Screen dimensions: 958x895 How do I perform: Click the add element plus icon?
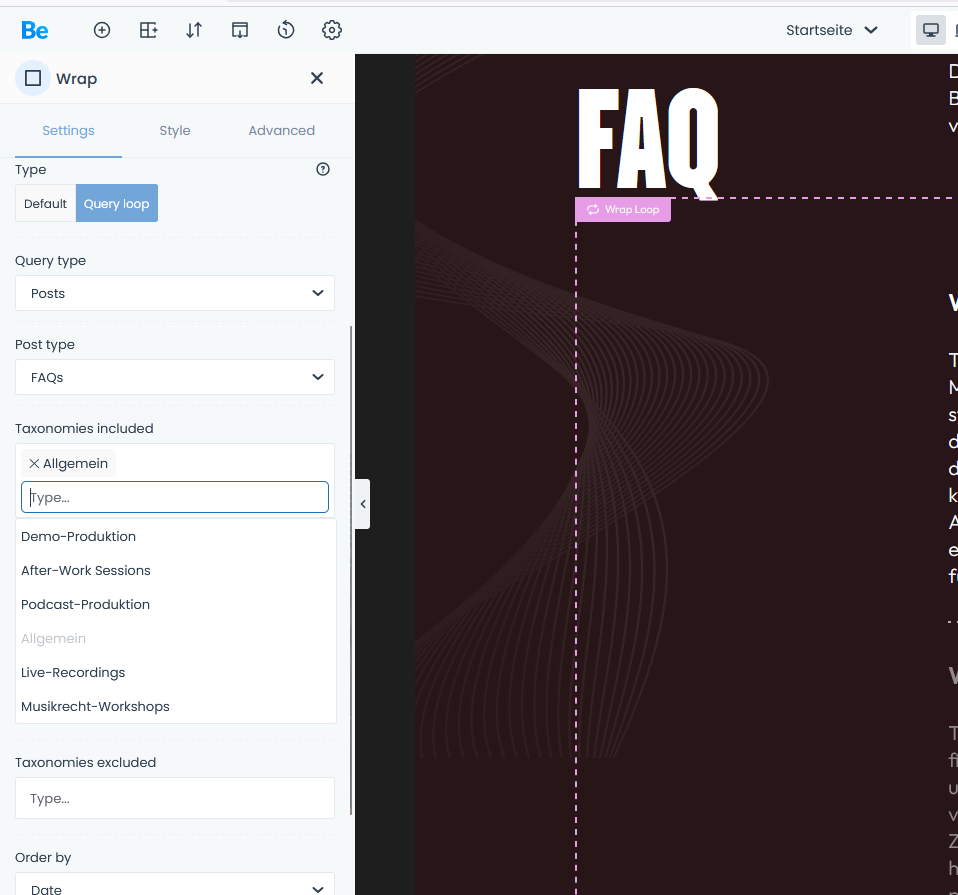coord(102,30)
